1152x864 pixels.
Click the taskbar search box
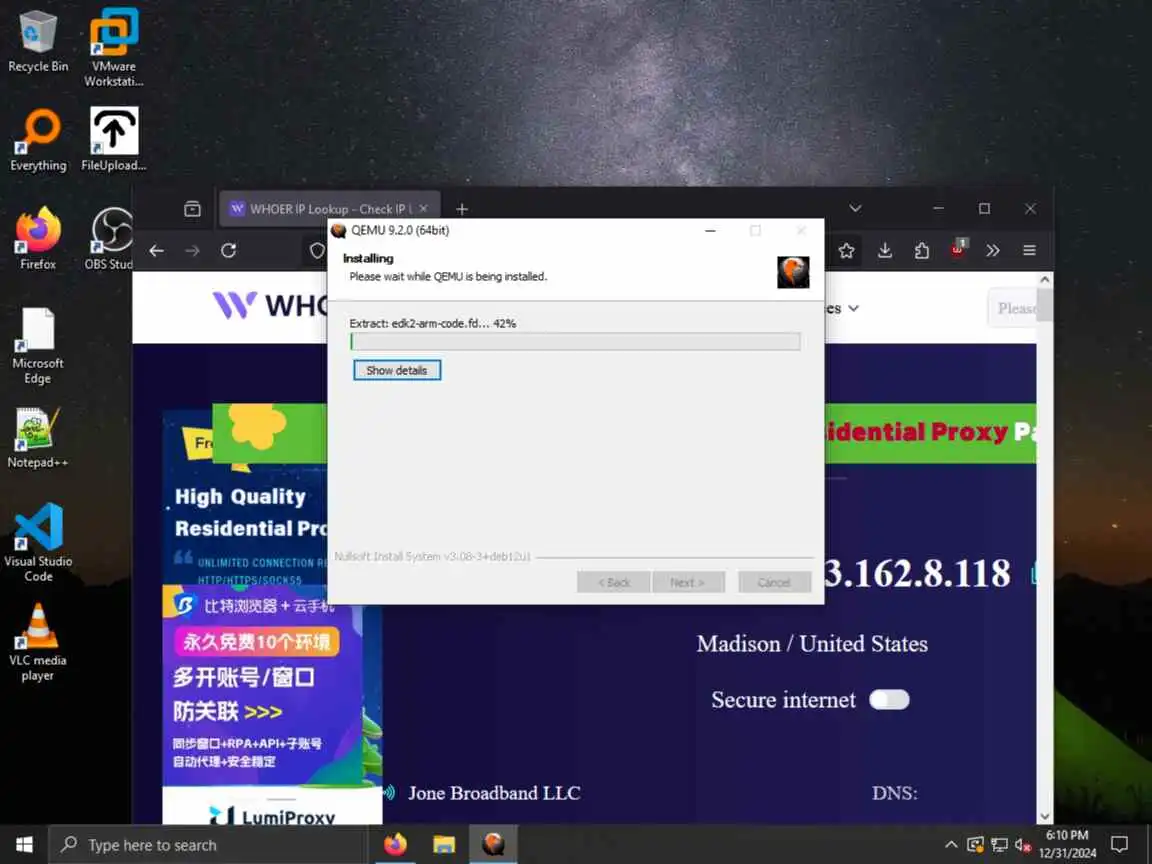click(x=207, y=845)
